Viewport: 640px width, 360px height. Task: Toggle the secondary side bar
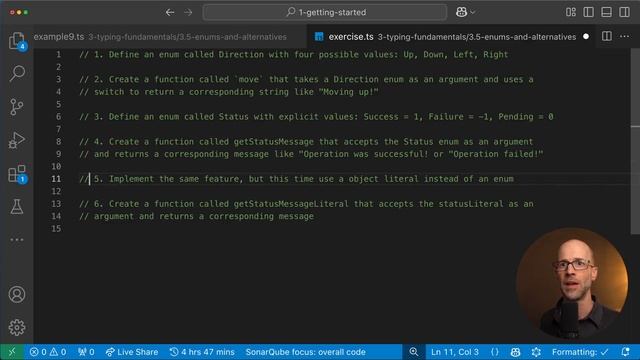click(624, 12)
